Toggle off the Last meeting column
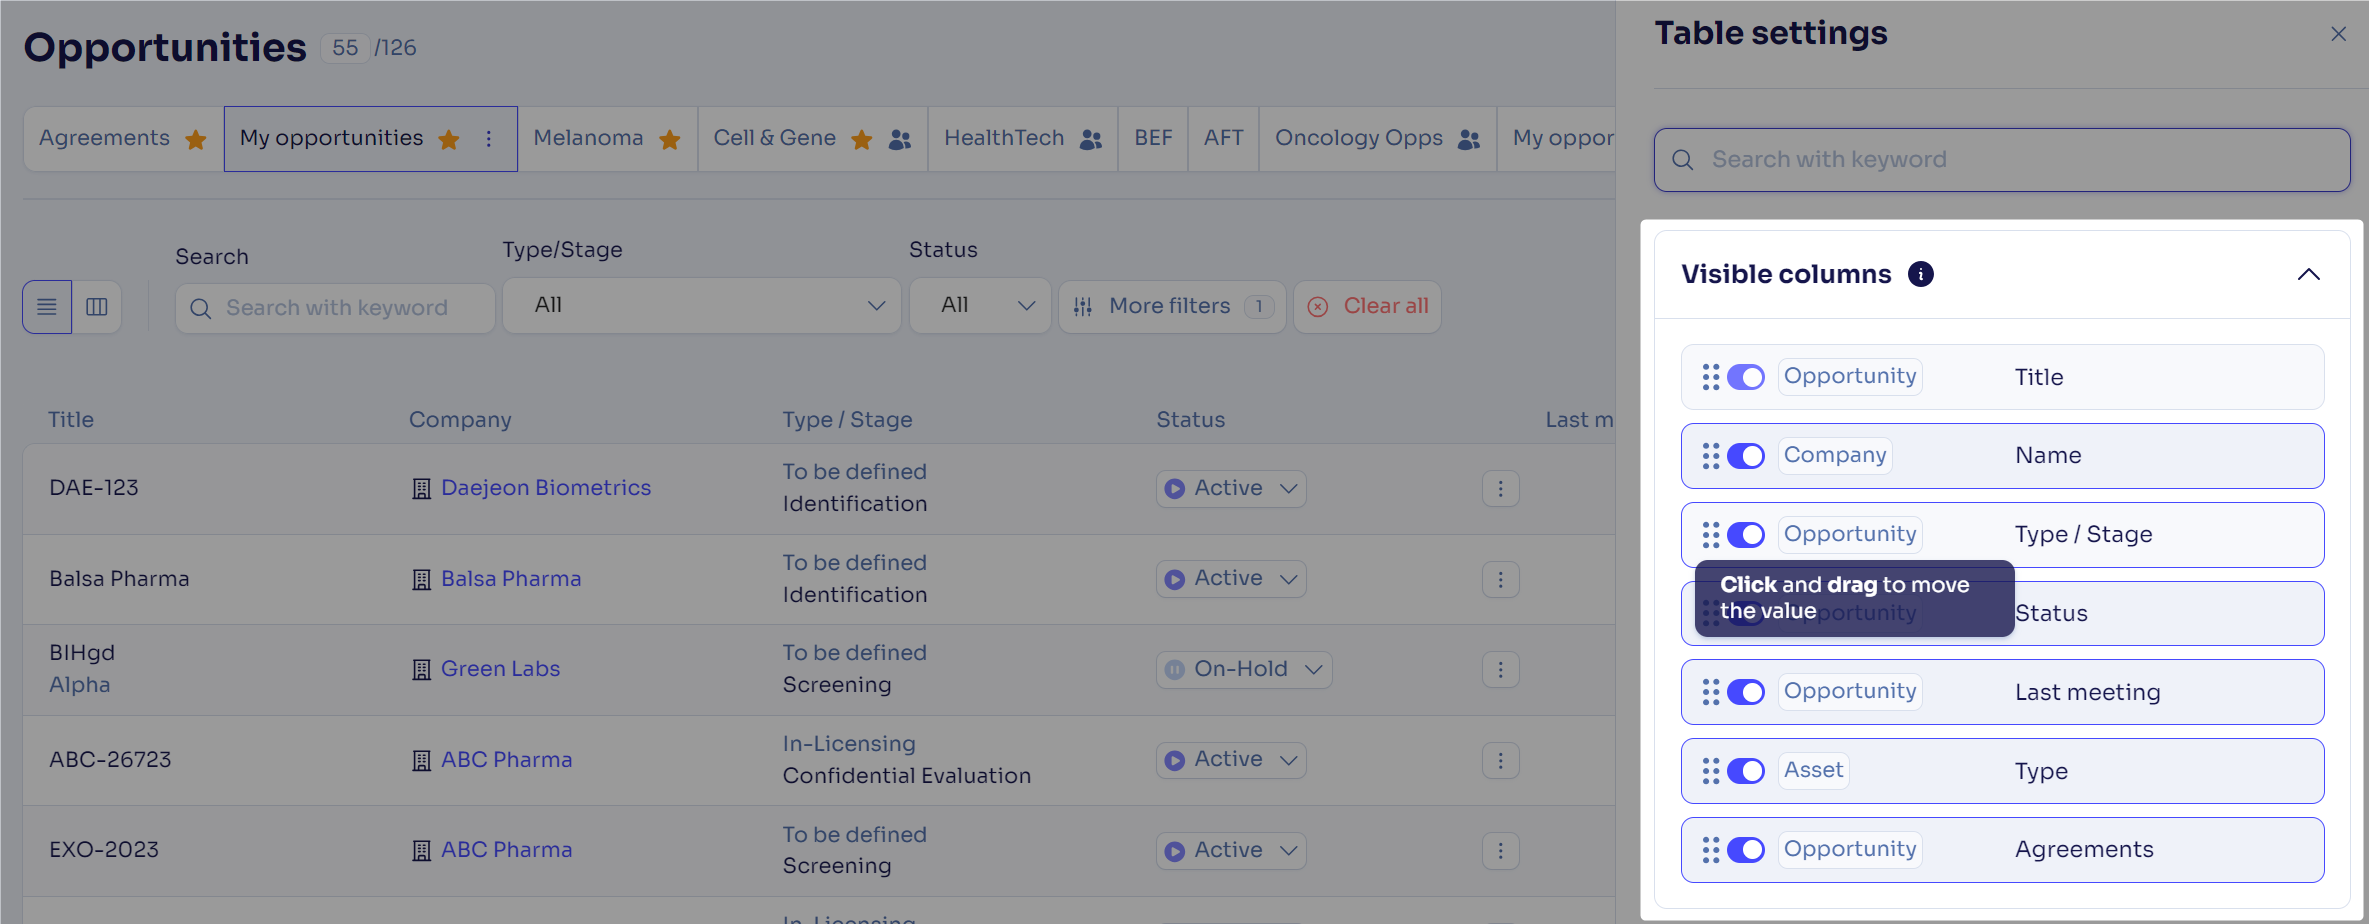This screenshot has width=2369, height=924. (x=1746, y=692)
